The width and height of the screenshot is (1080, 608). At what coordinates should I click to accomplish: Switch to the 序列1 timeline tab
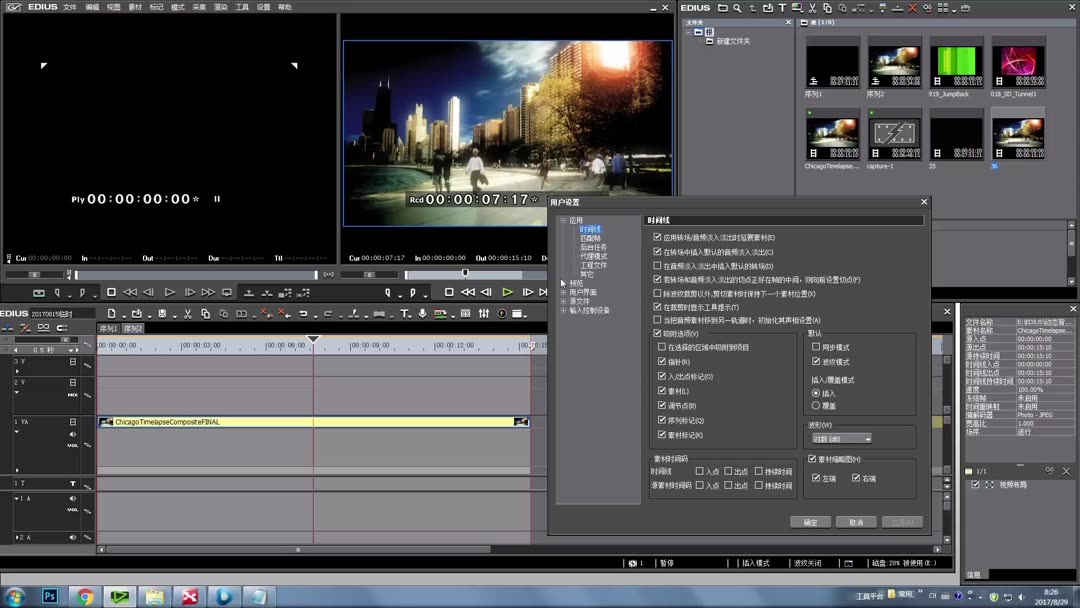[x=108, y=329]
